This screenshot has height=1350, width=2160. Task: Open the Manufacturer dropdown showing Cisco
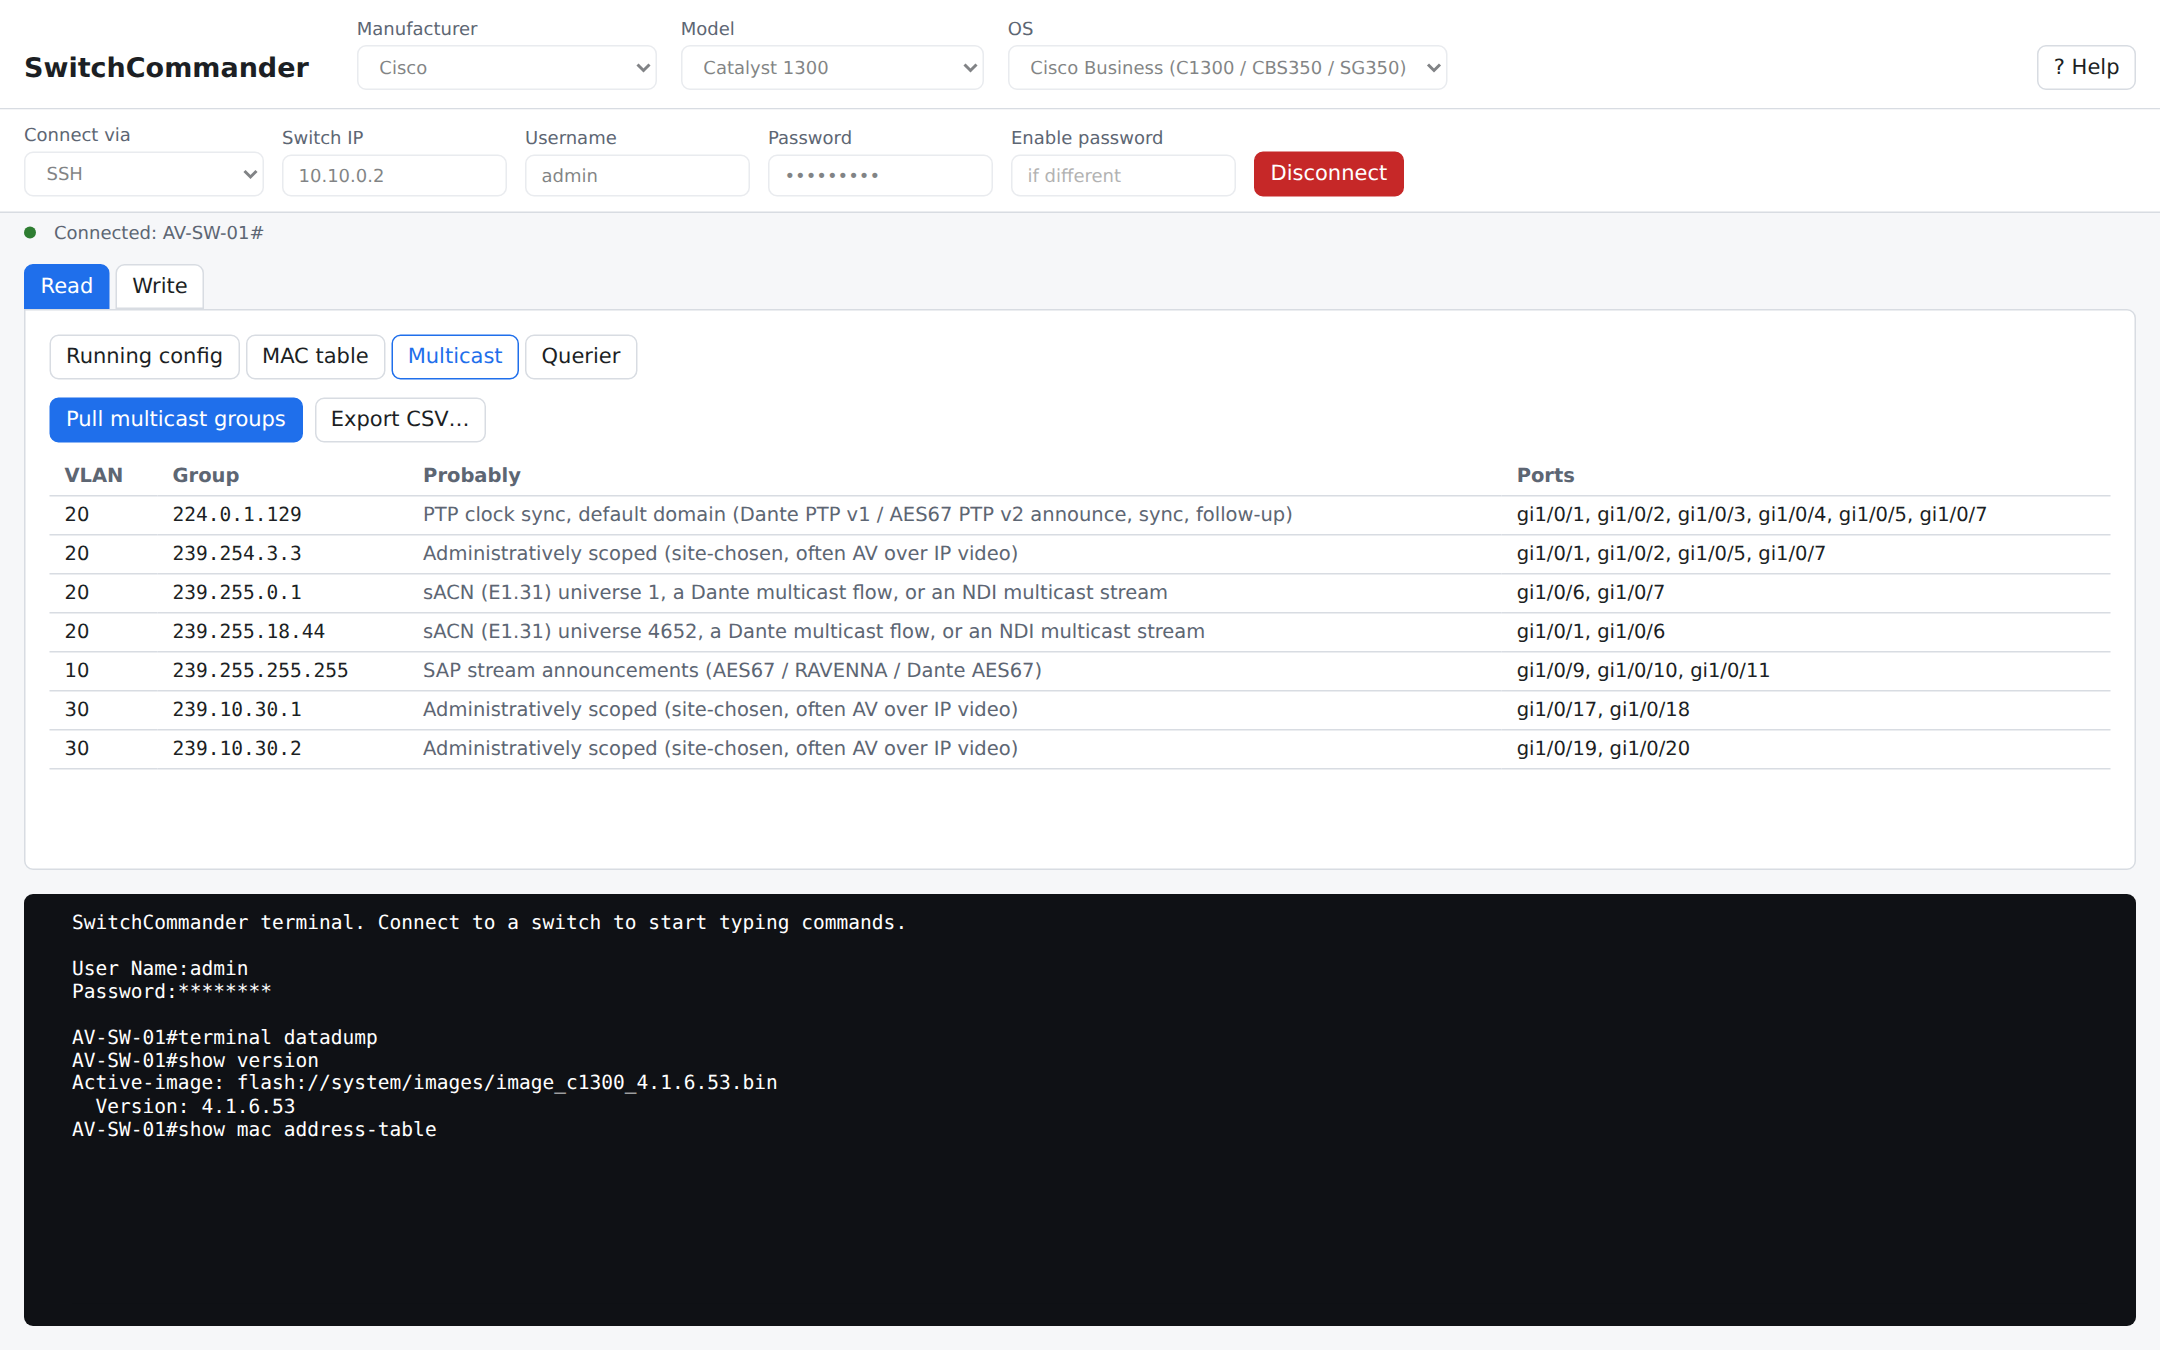506,67
